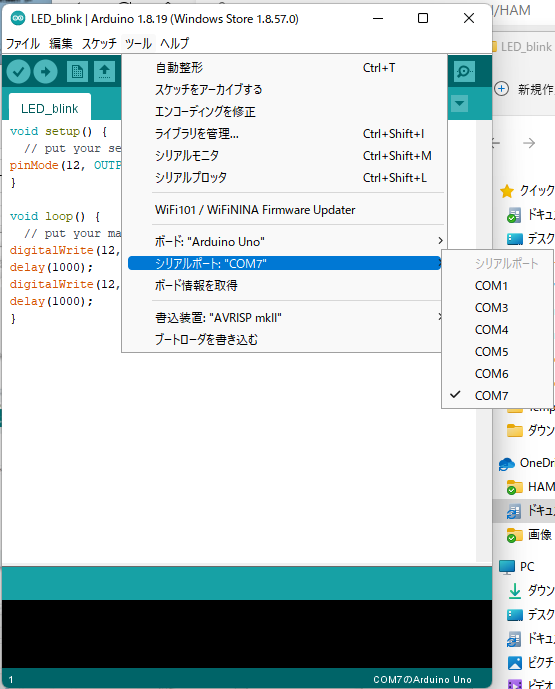Select COM3 serial port
Image resolution: width=555 pixels, height=689 pixels.
click(497, 308)
